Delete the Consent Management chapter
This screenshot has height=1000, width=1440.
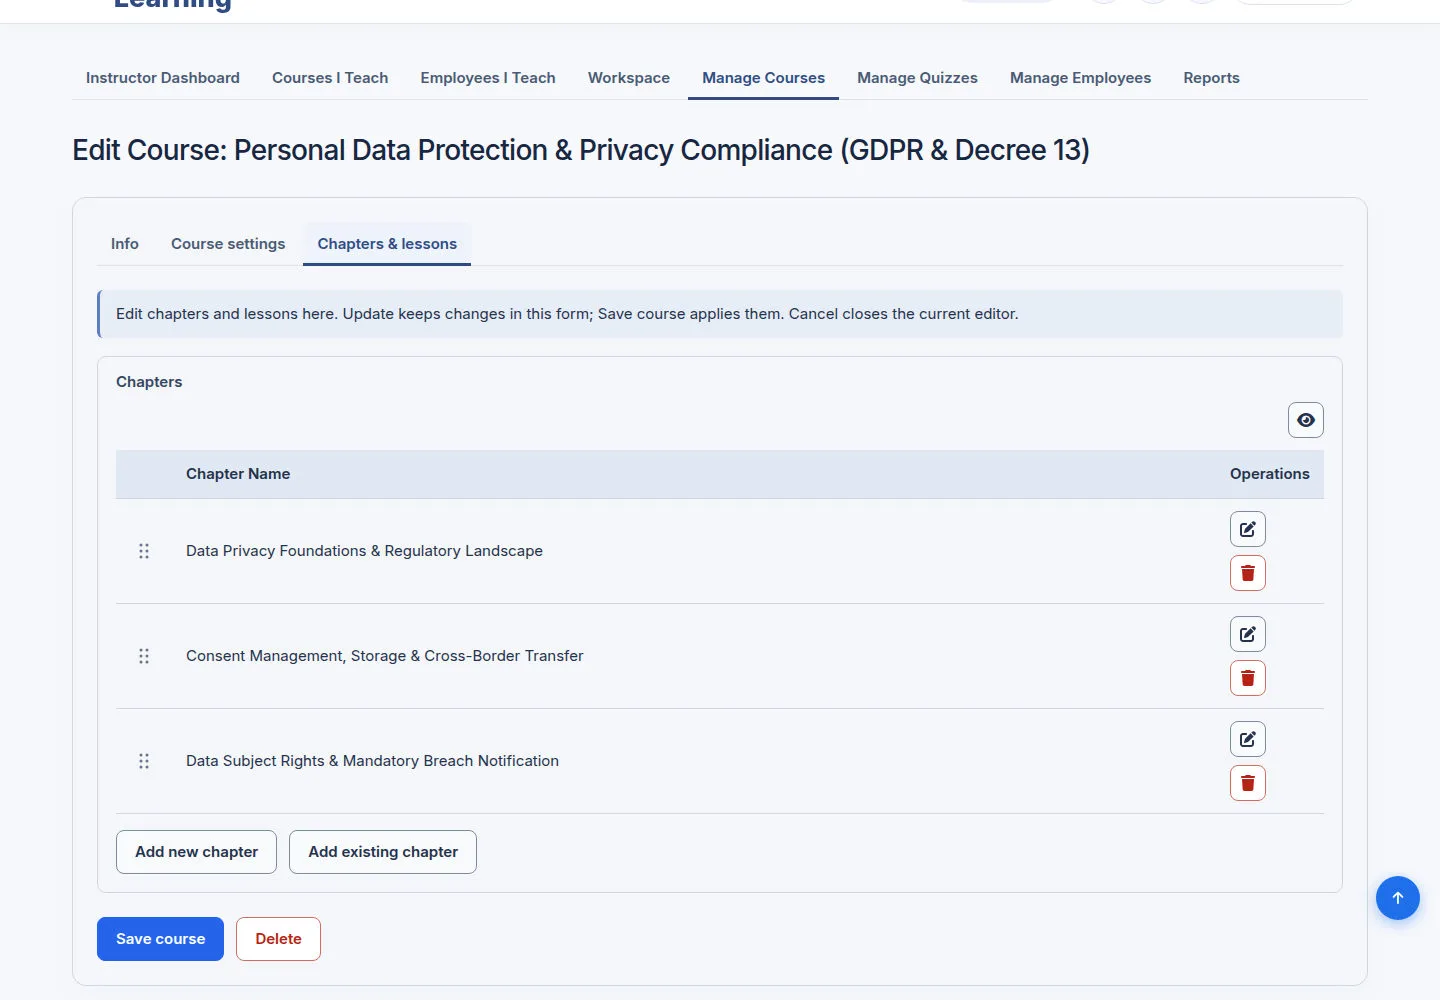coord(1248,678)
